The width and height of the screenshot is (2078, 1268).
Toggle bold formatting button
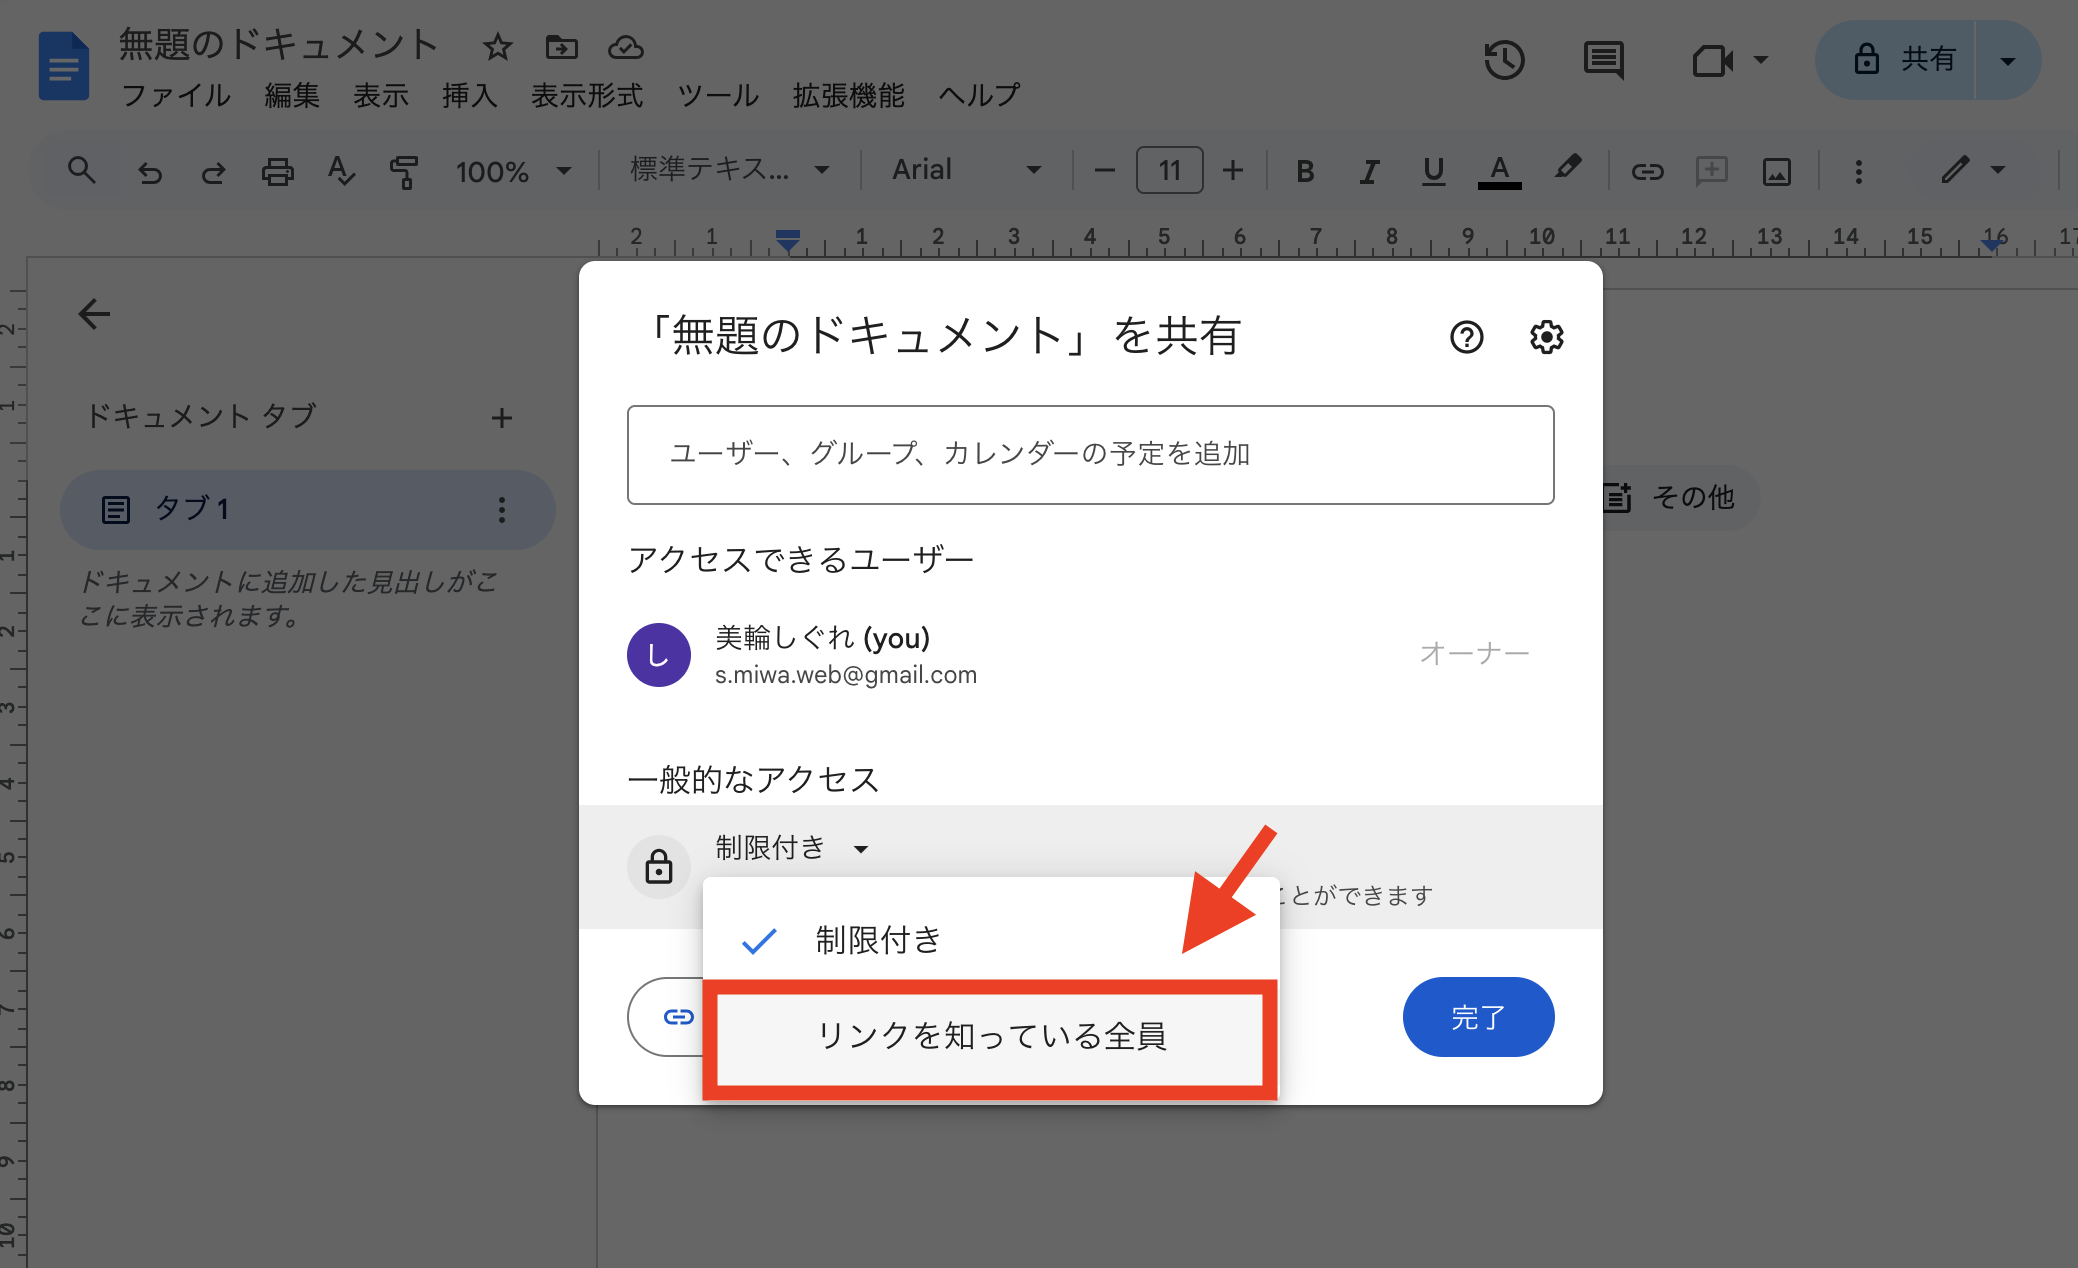(1304, 171)
